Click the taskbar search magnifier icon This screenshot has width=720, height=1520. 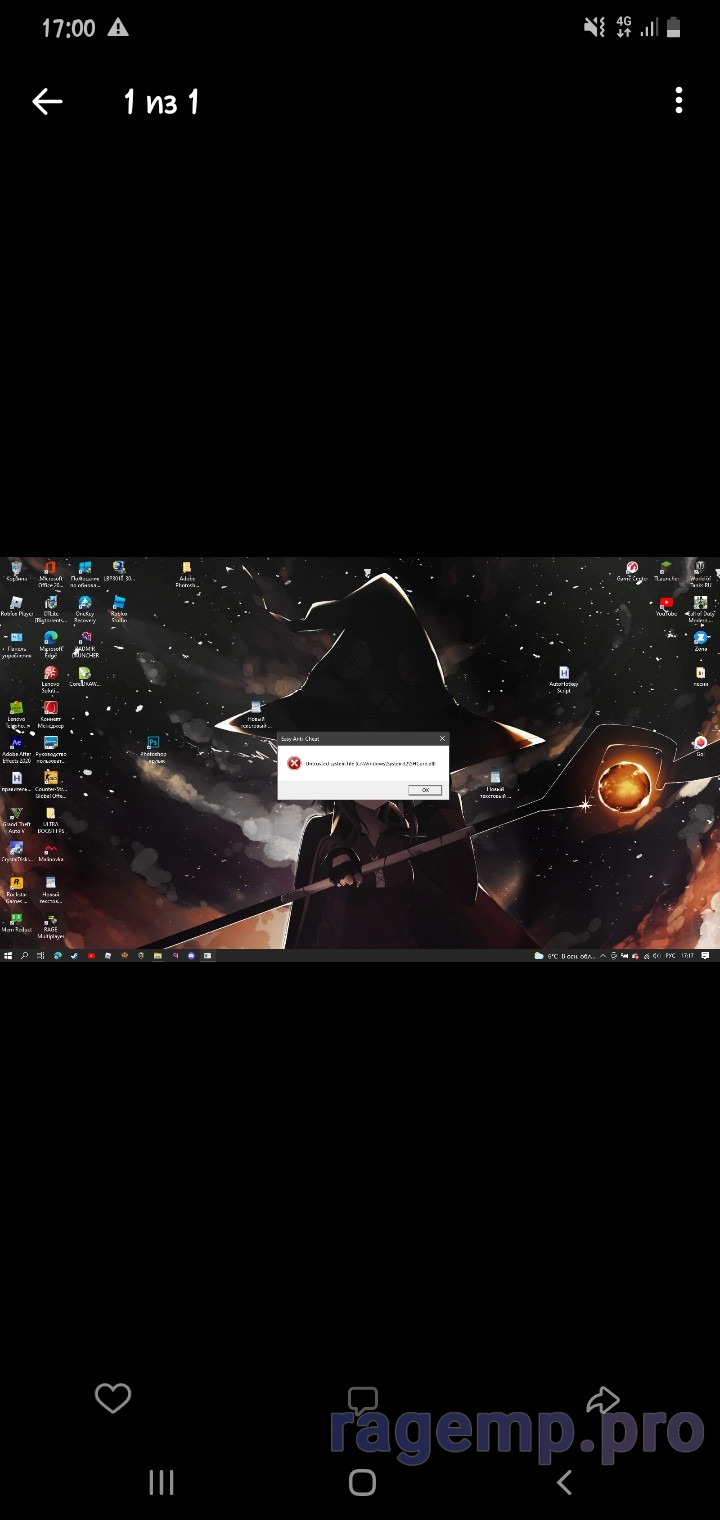coord(24,956)
